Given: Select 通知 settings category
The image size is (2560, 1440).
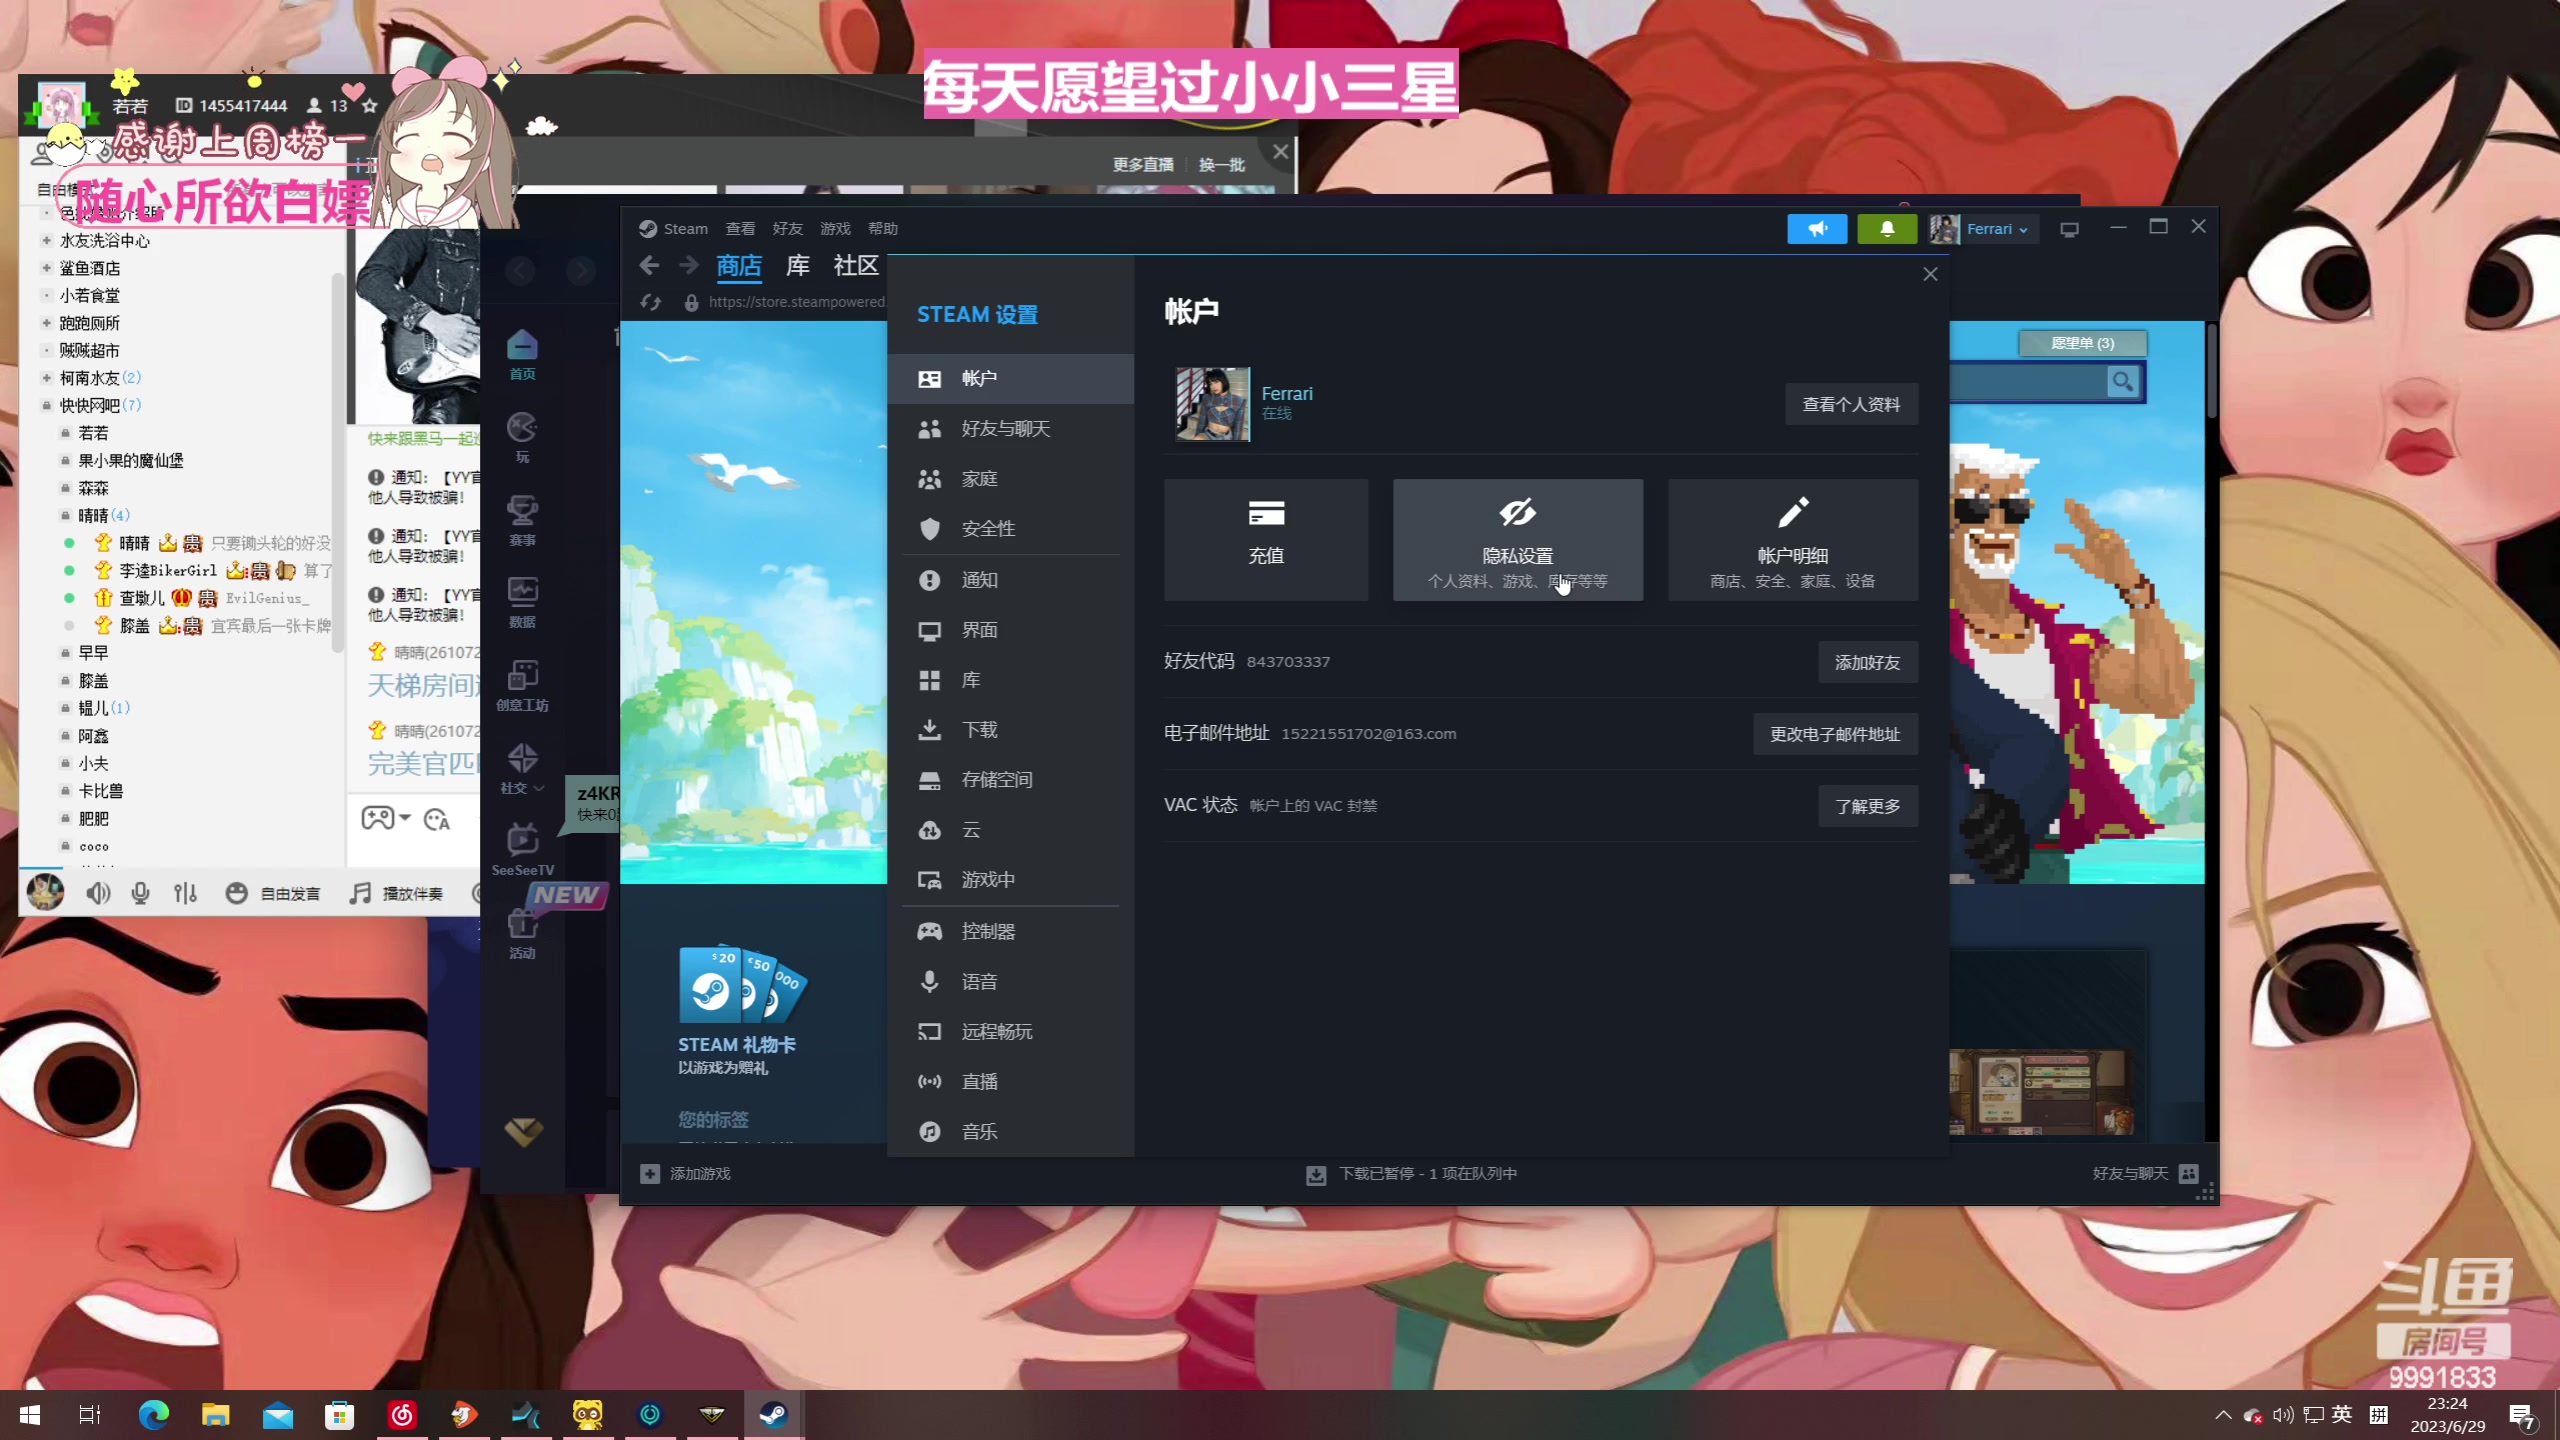Looking at the screenshot, I should tap(1010, 580).
